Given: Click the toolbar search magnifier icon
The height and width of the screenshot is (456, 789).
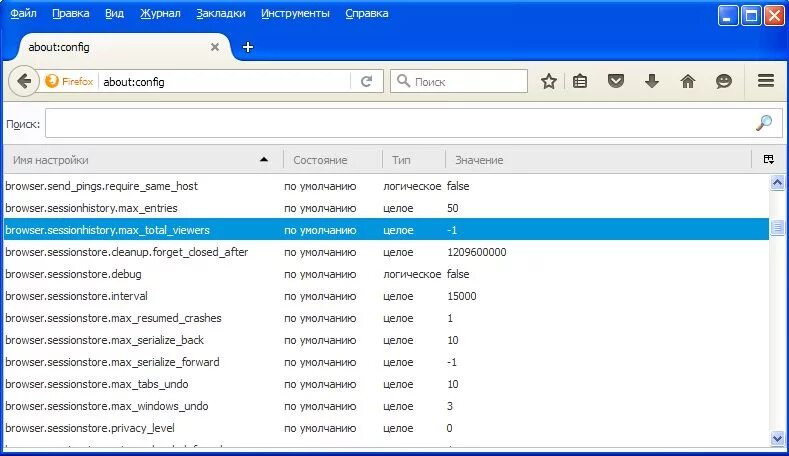Looking at the screenshot, I should click(x=403, y=81).
